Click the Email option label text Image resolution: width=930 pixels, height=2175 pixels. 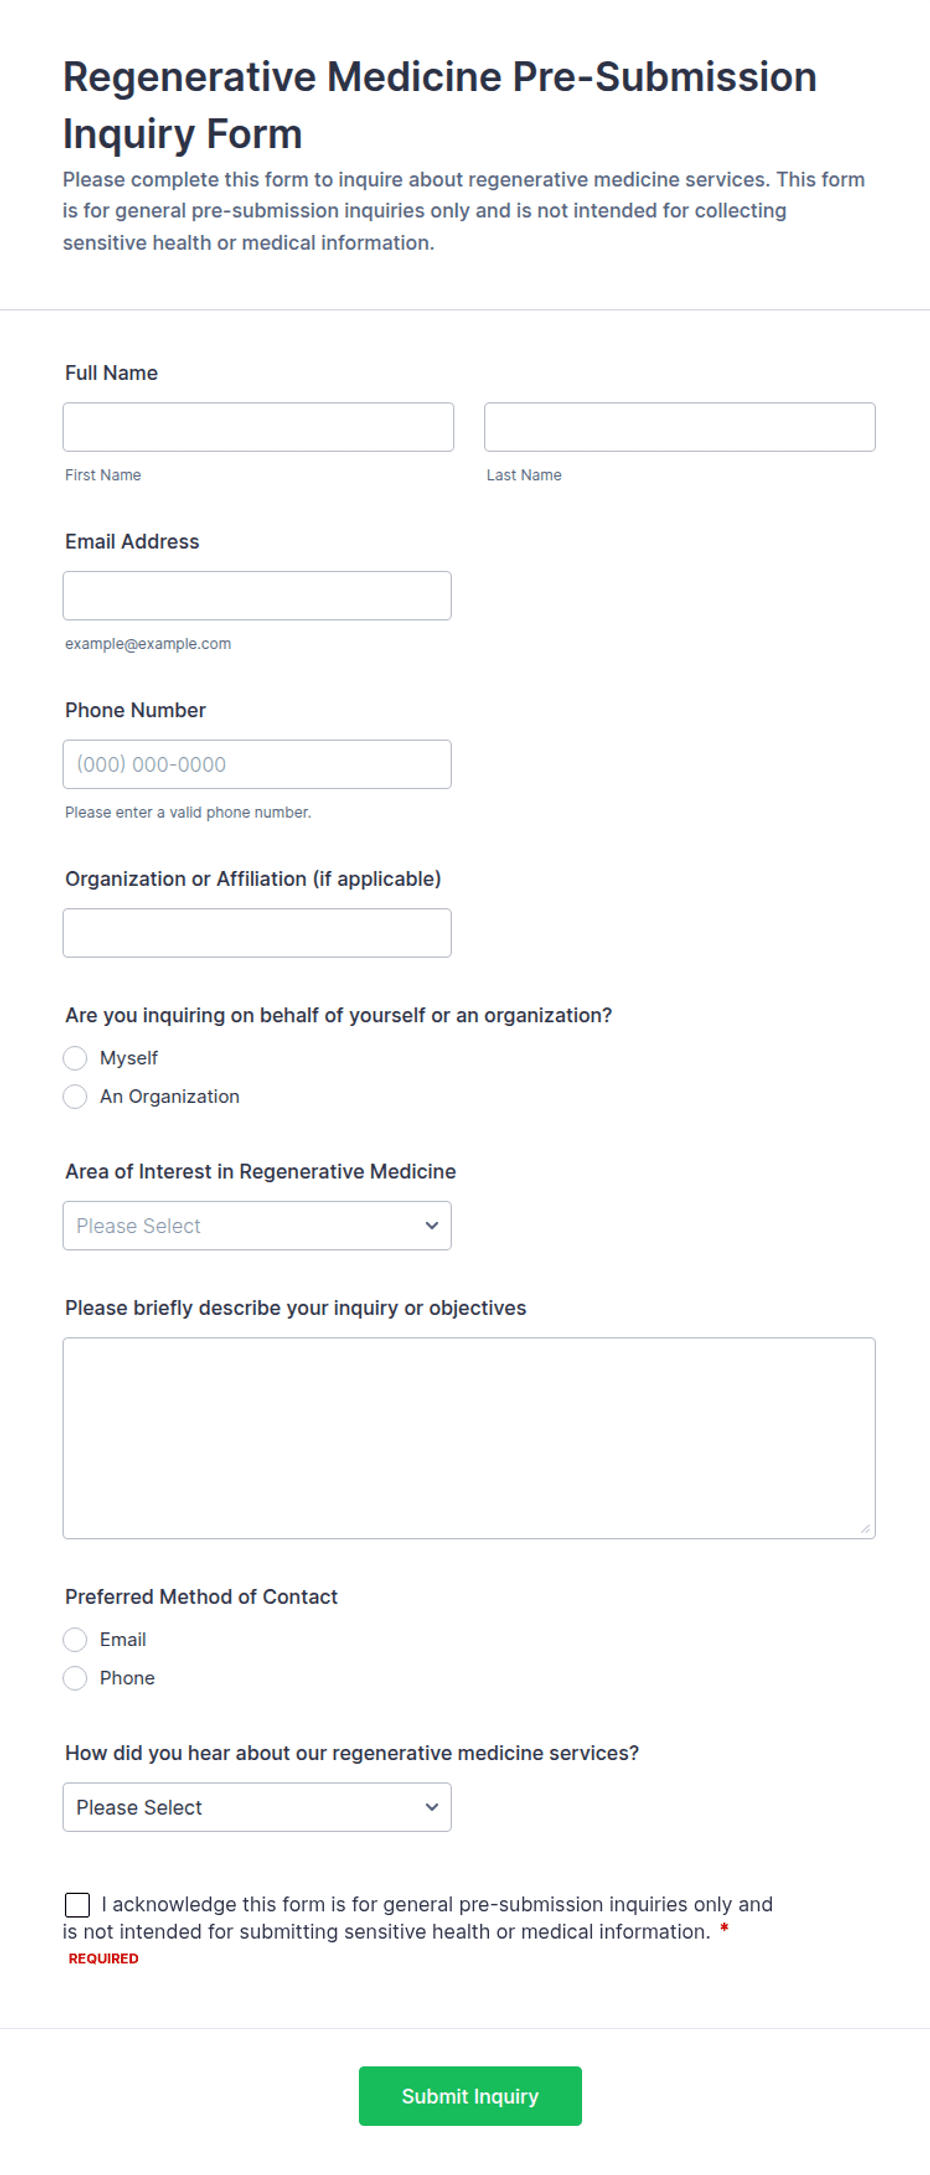(x=123, y=1640)
